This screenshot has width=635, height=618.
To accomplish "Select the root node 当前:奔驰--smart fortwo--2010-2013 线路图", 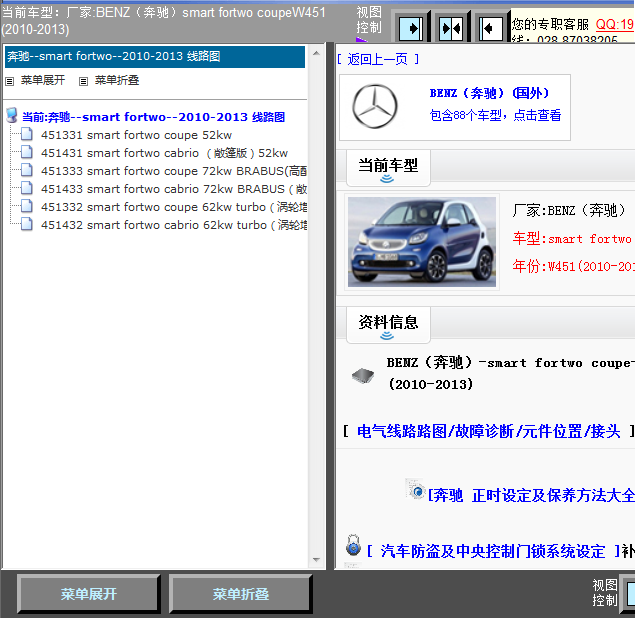I will [x=153, y=117].
